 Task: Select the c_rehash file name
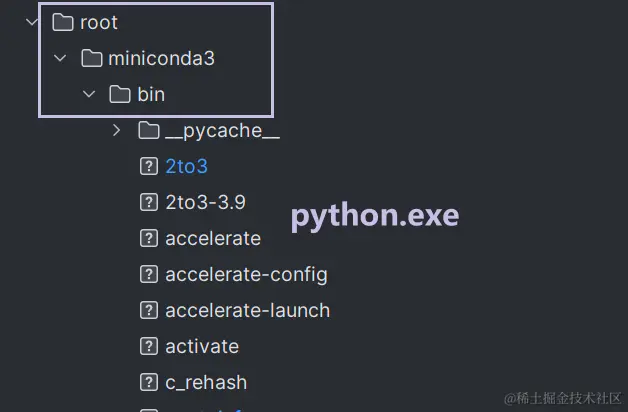click(x=206, y=382)
